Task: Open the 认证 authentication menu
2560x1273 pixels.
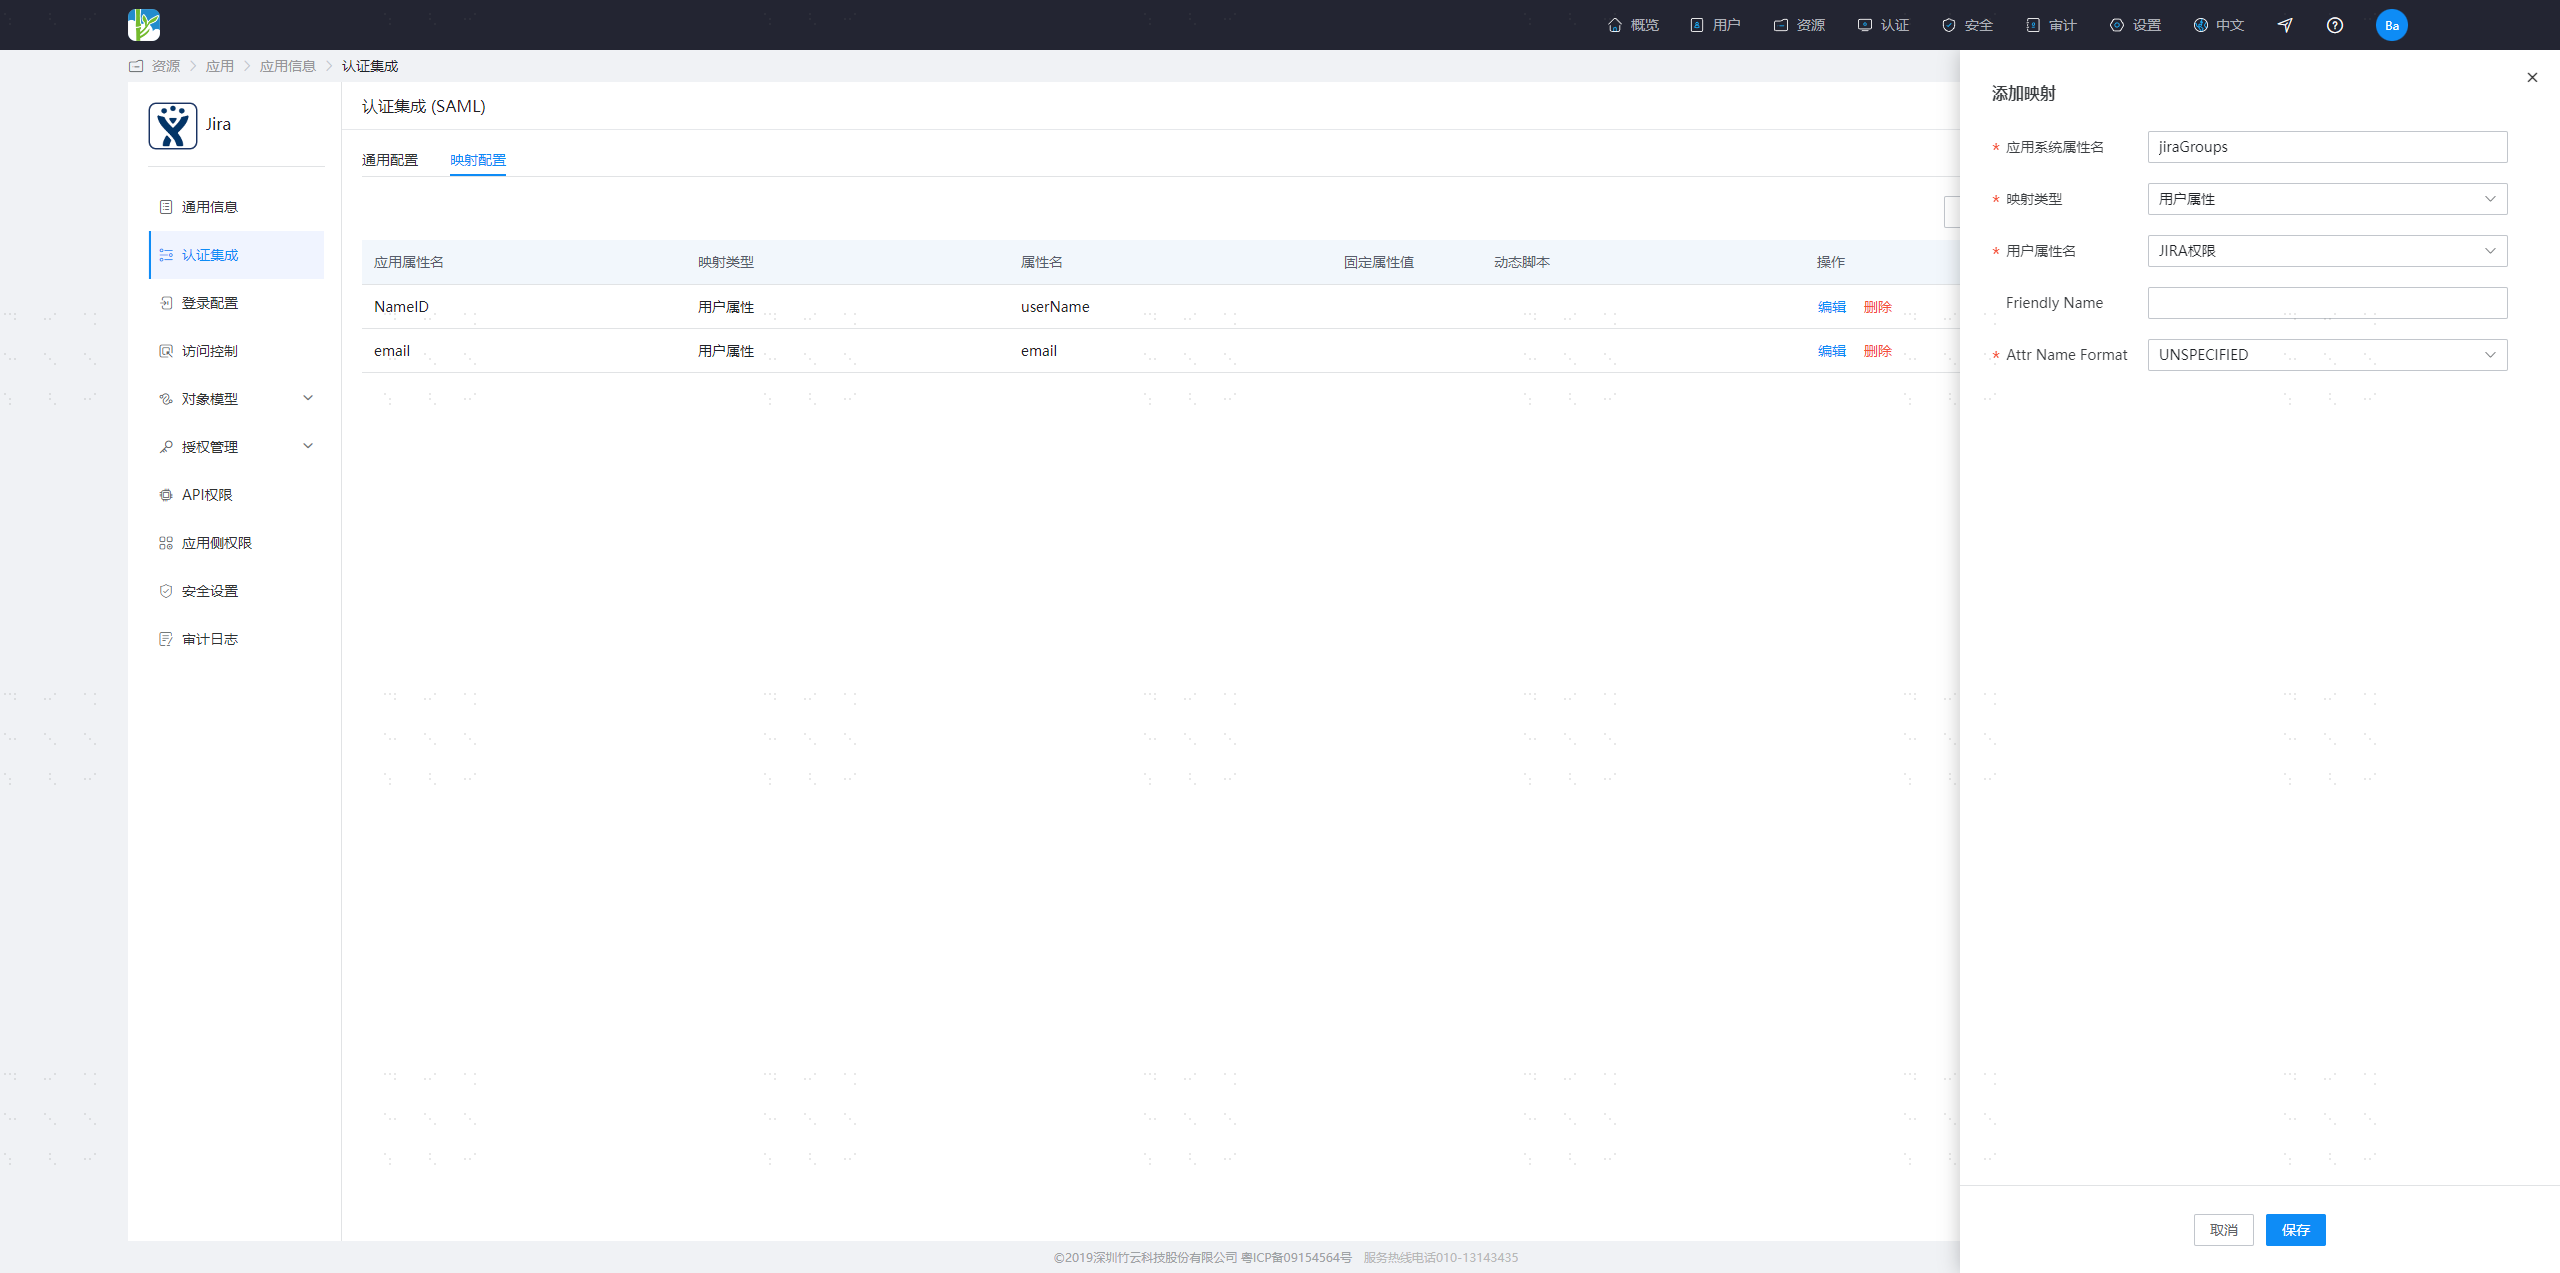Action: tap(1883, 25)
